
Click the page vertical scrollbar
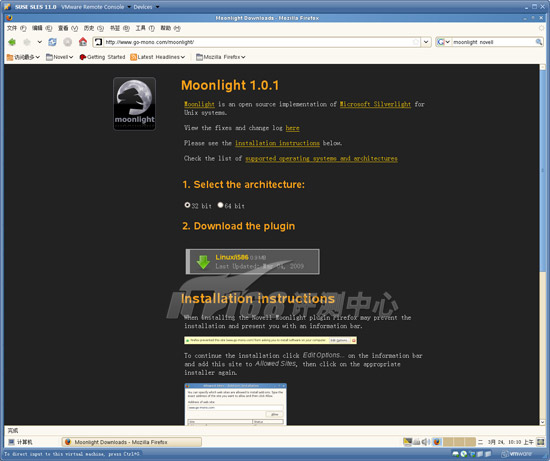[x=543, y=170]
